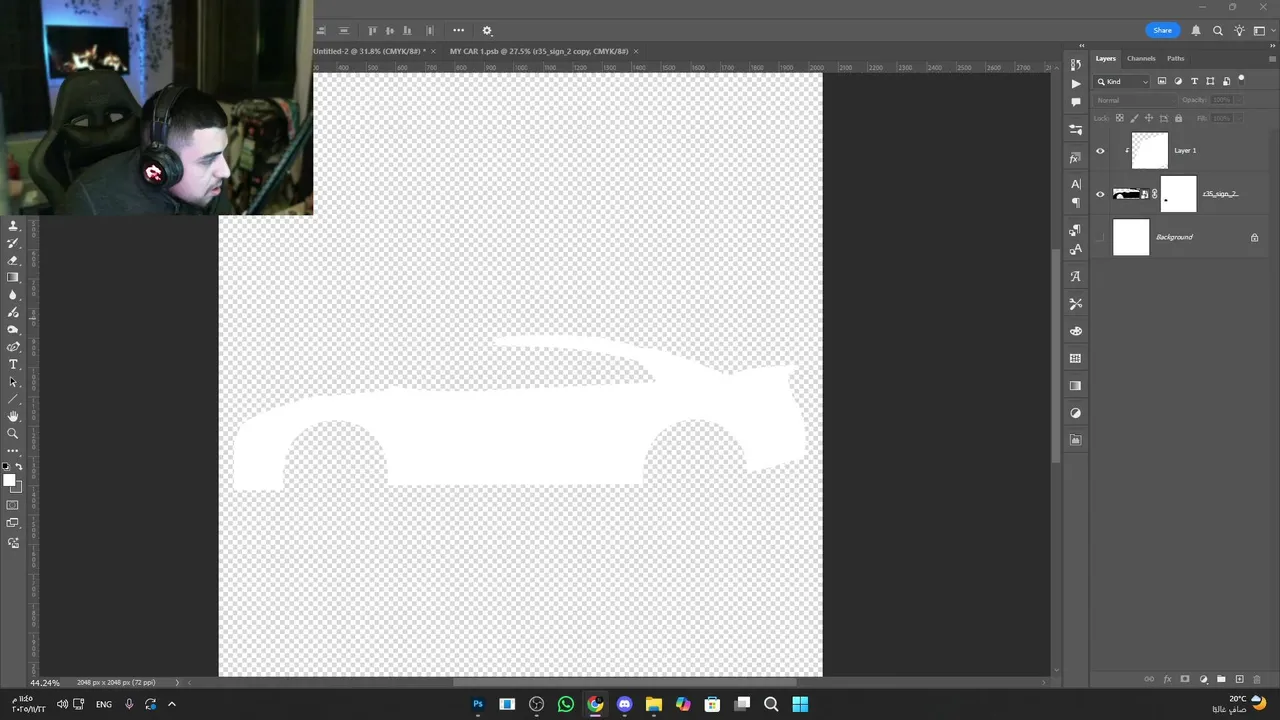Swap foreground and background colors
This screenshot has width=1280, height=720.
pyautogui.click(x=19, y=467)
